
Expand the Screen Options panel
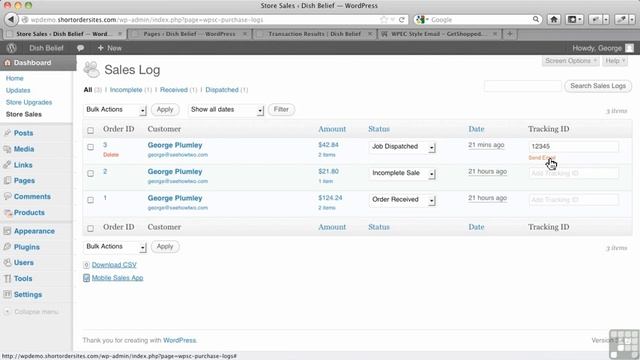pyautogui.click(x=571, y=61)
